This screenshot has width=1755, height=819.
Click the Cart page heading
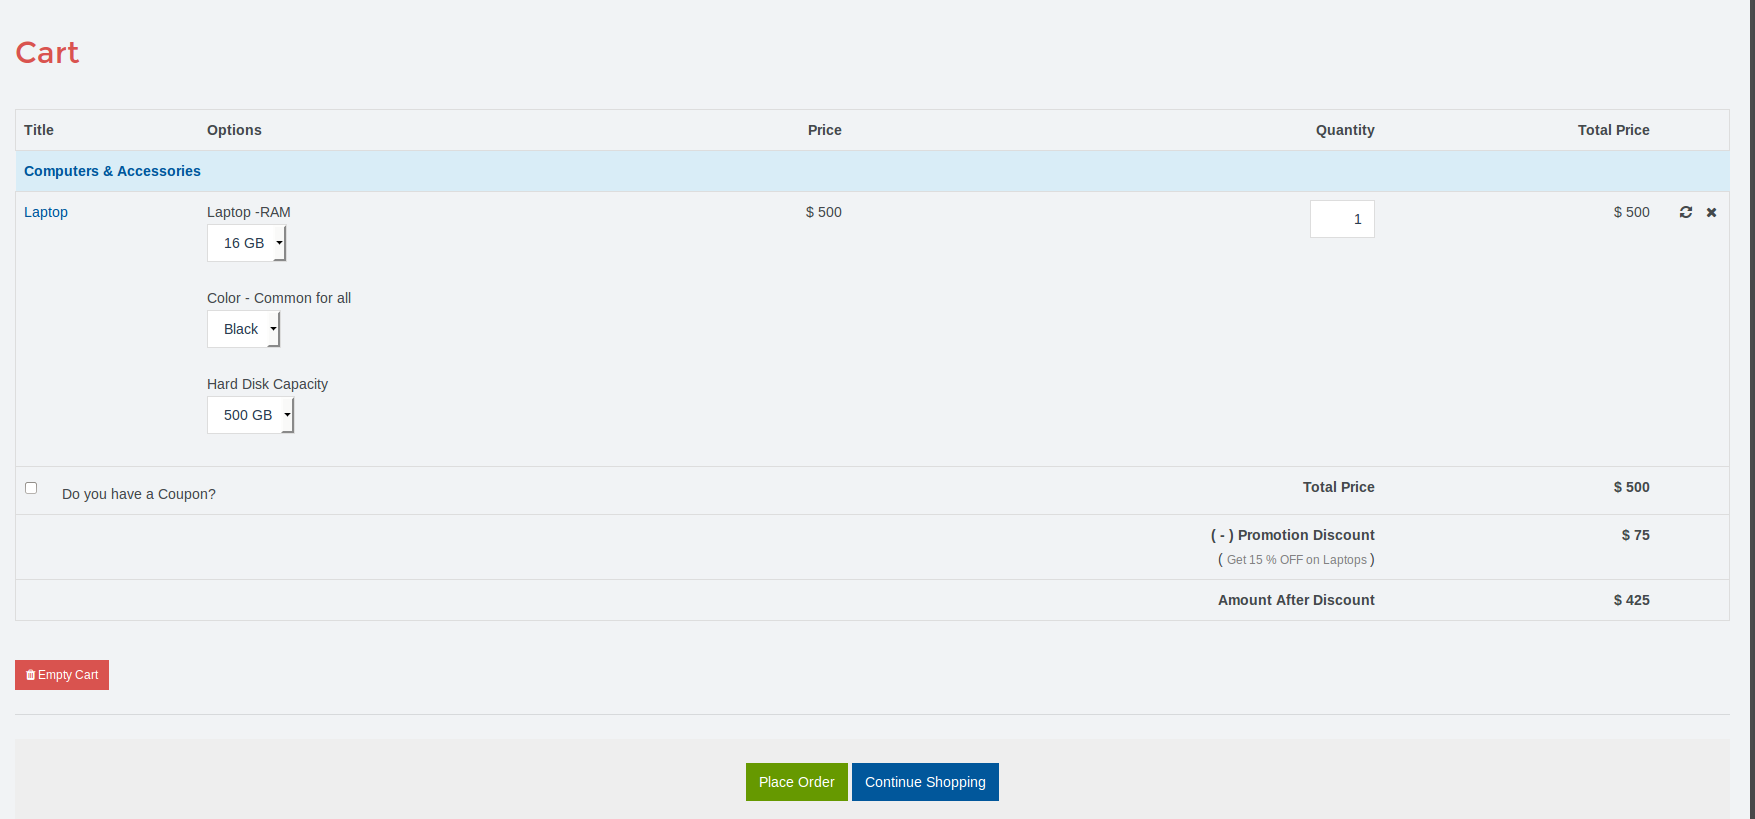47,53
